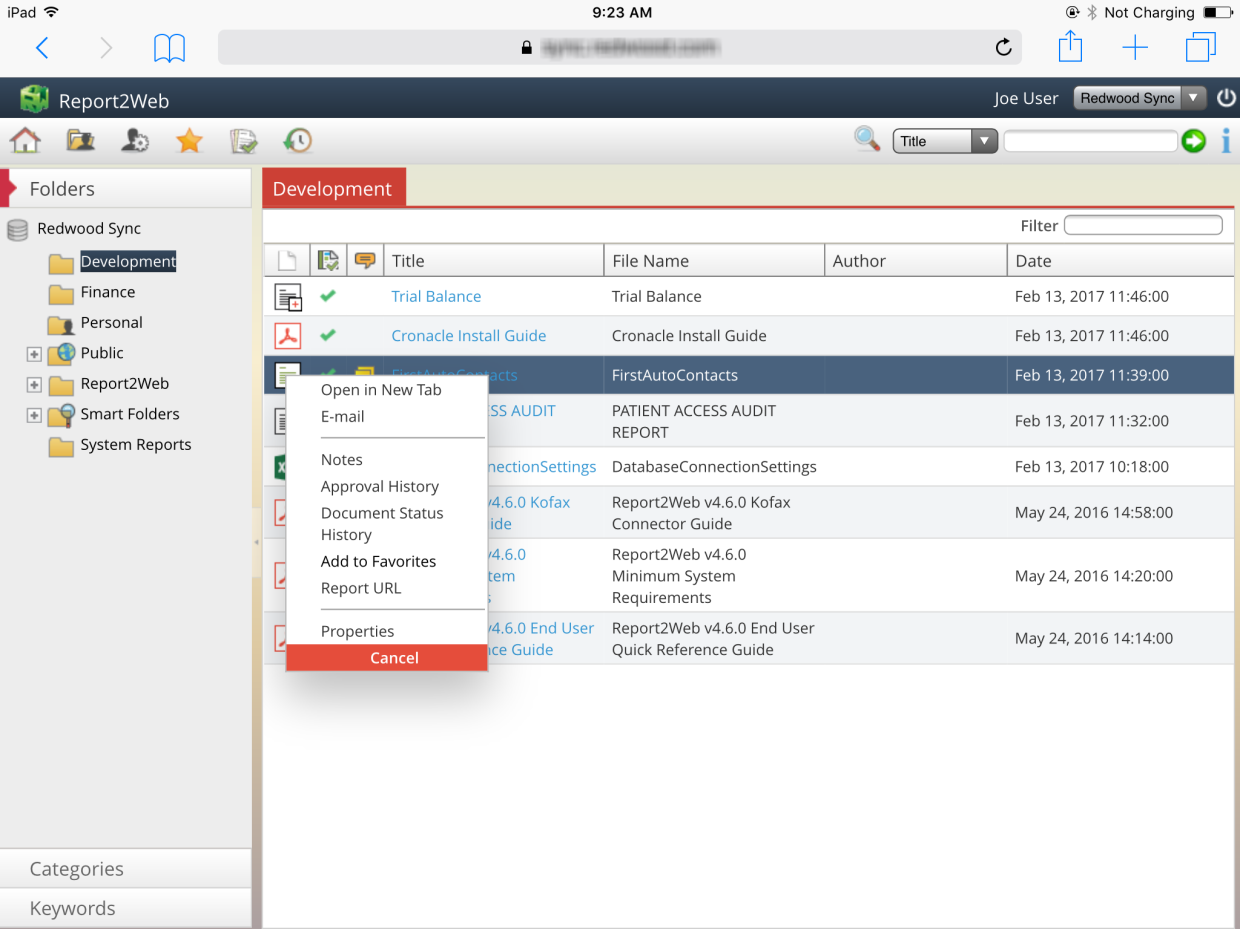Cancel the open context menu
This screenshot has width=1240, height=929.
point(394,657)
